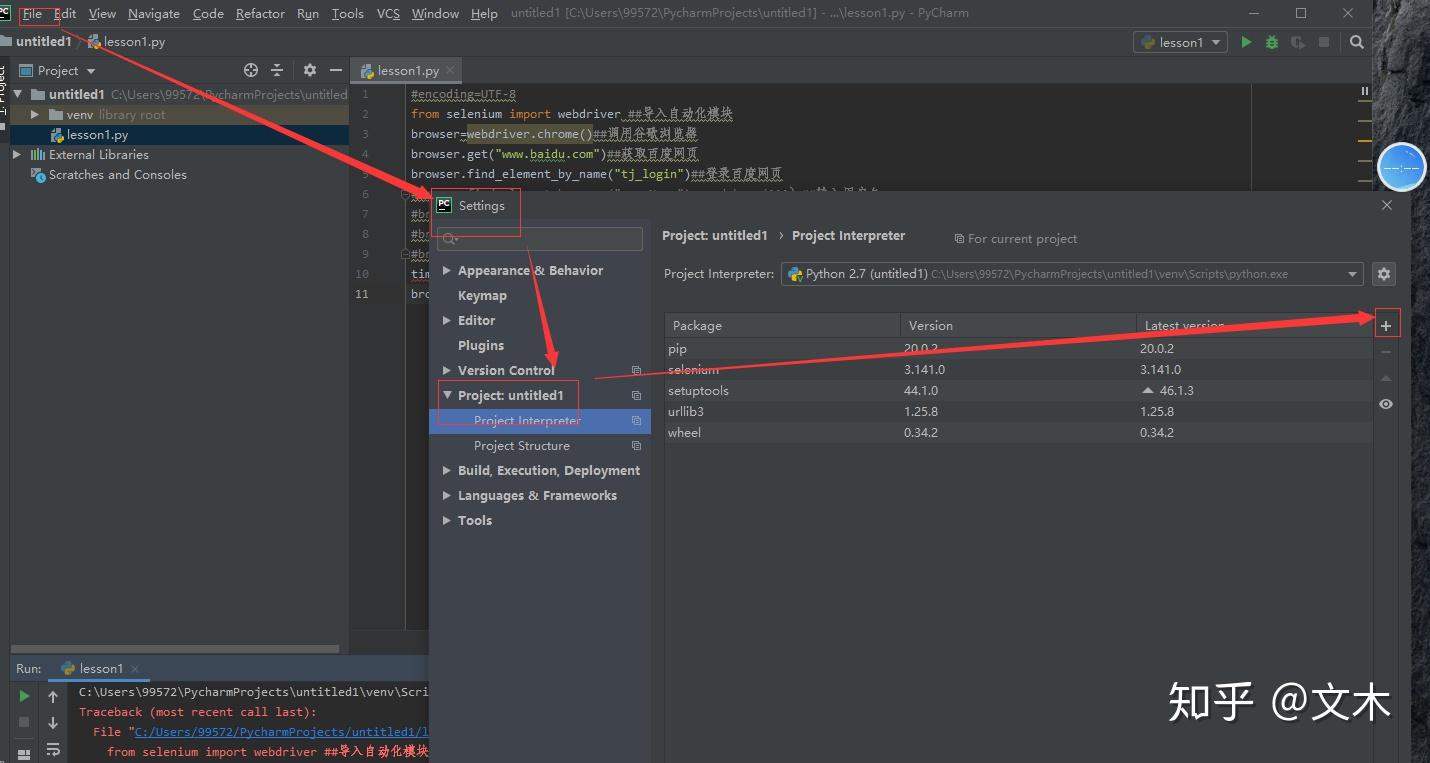1430x763 pixels.
Task: Expand Appearance & Behavior settings section
Action: (x=447, y=271)
